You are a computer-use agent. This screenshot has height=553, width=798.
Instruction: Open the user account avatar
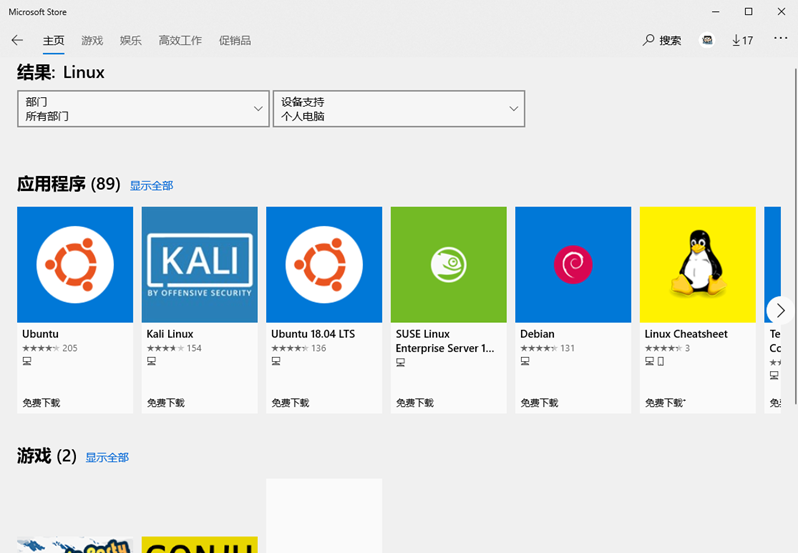pos(707,40)
